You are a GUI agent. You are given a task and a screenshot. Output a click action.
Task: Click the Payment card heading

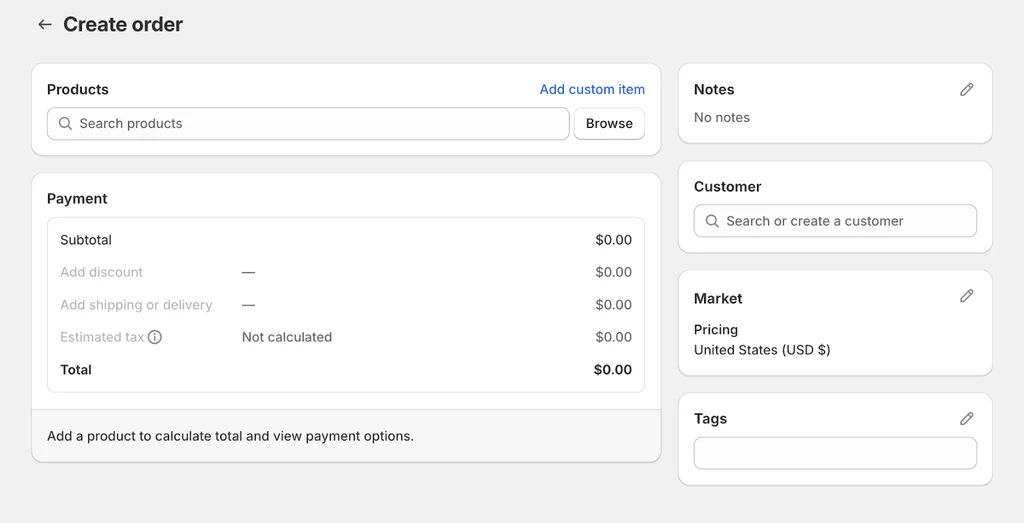coord(77,198)
